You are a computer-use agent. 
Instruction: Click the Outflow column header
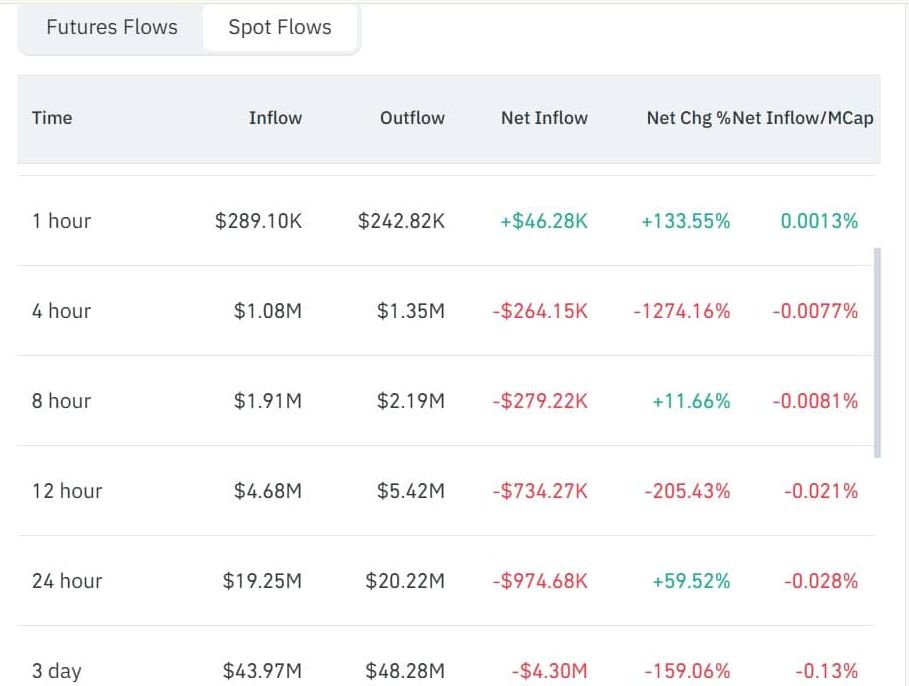[412, 118]
